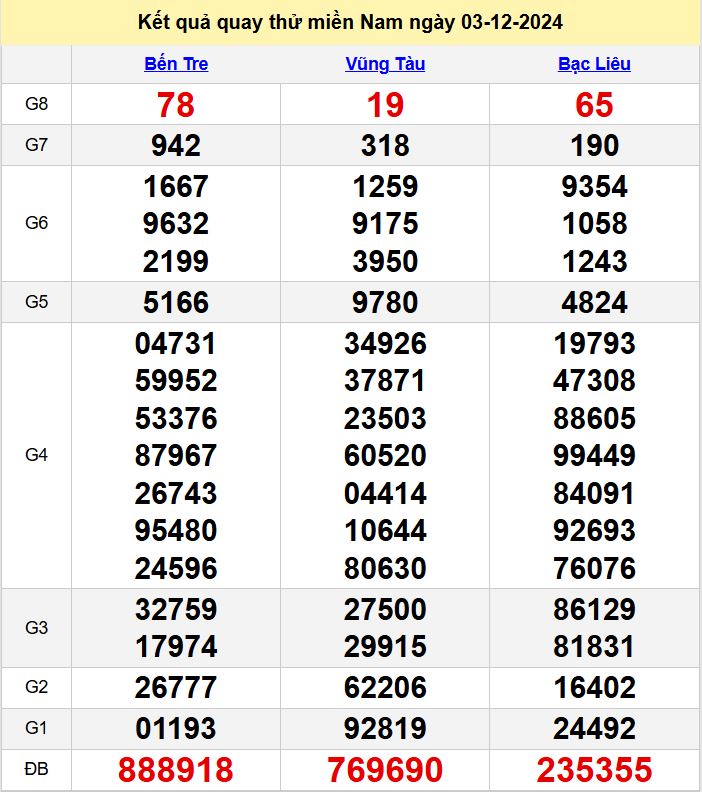Click G6 number 1058

(594, 224)
